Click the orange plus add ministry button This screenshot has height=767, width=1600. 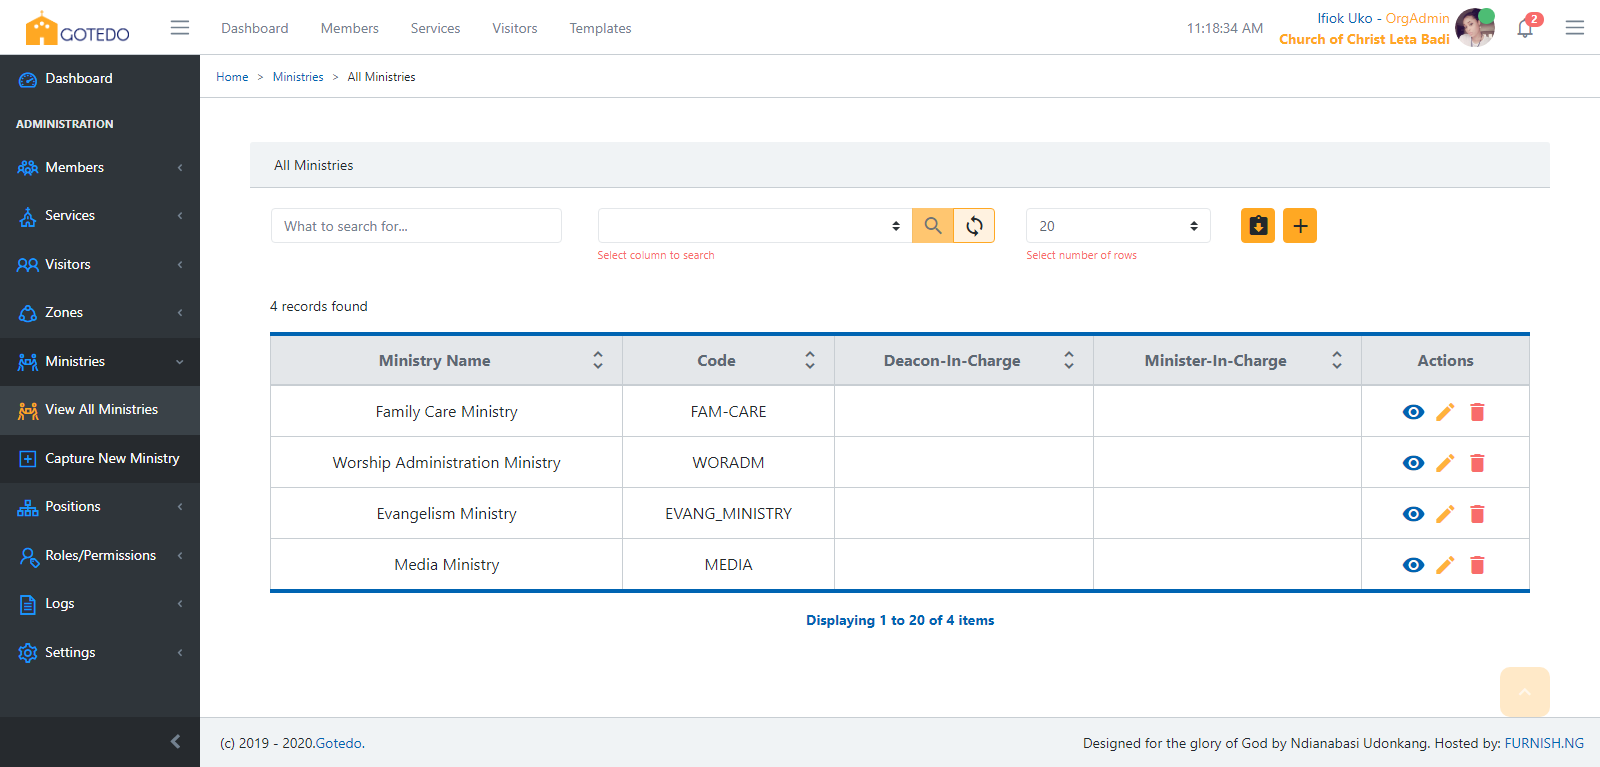[x=1300, y=226]
